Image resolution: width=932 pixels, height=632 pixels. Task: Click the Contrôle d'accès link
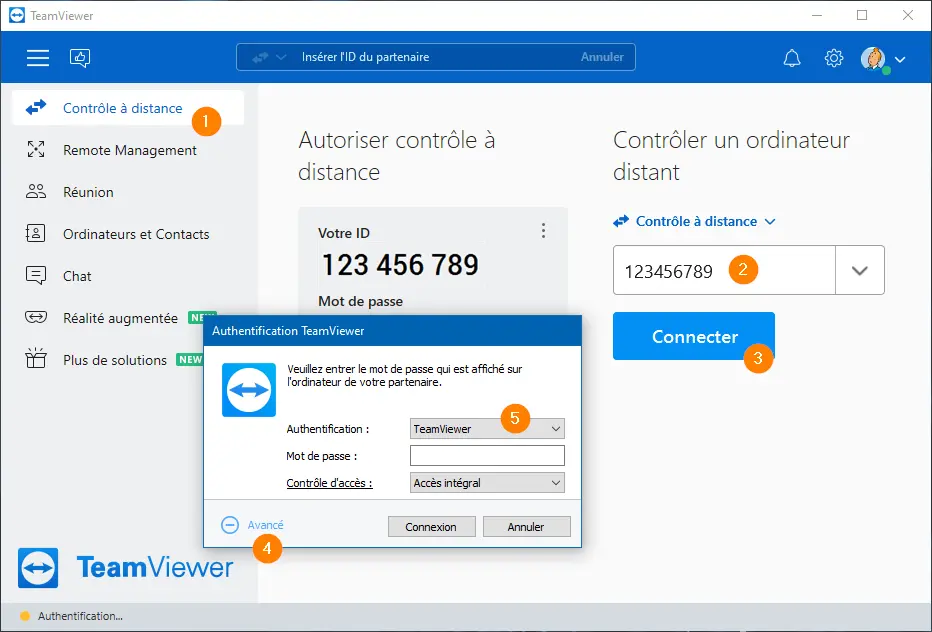click(329, 483)
